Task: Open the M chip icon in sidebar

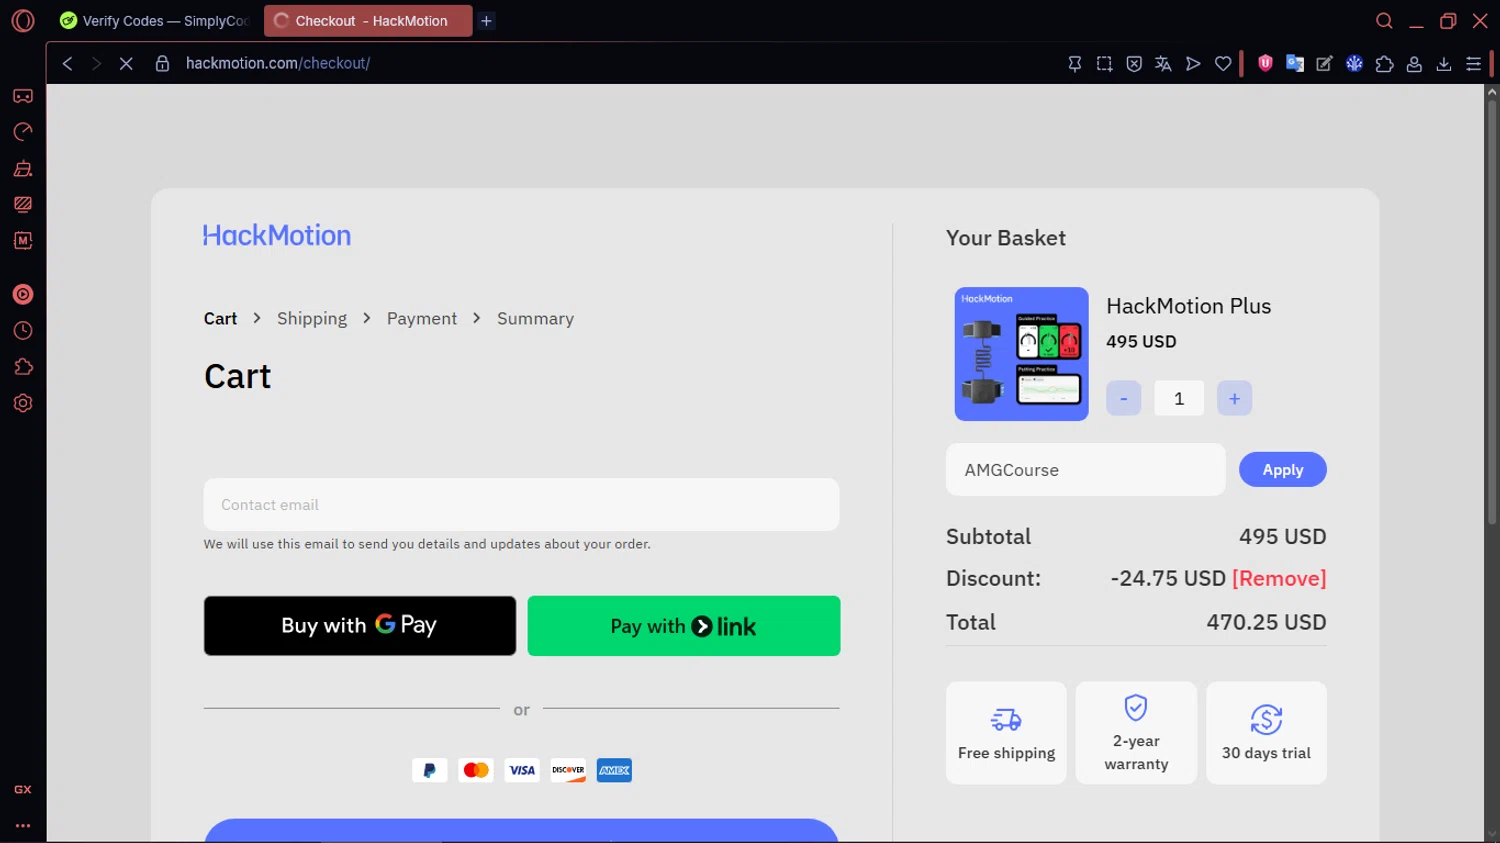Action: (x=23, y=240)
